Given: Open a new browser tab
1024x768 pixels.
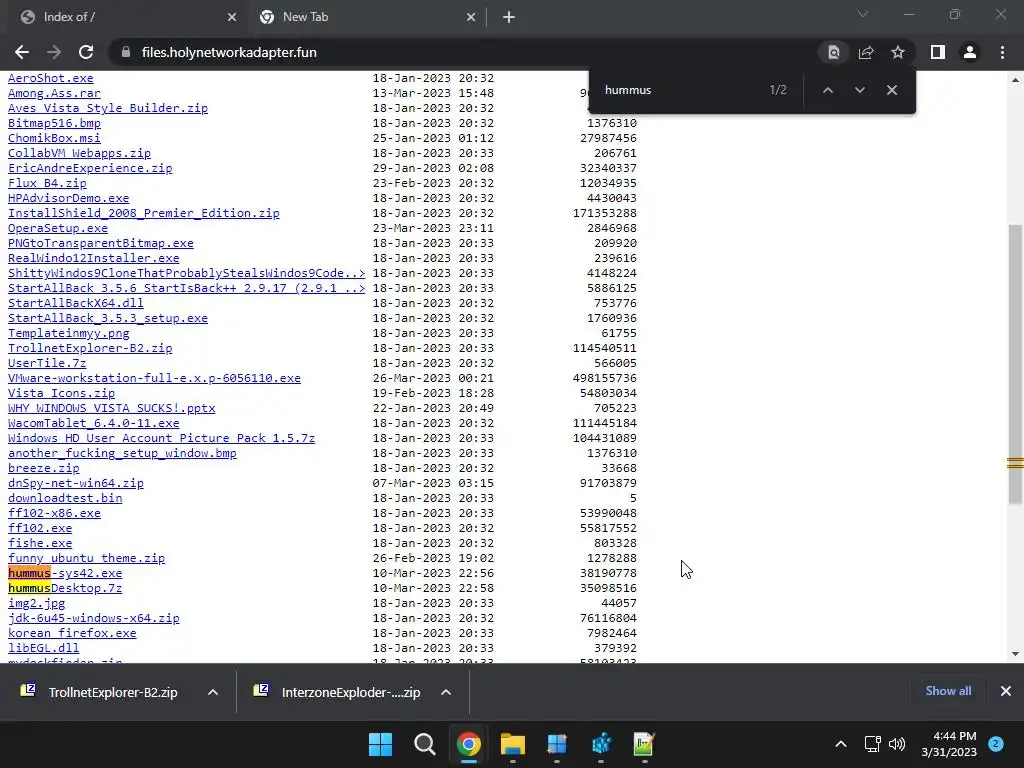Looking at the screenshot, I should pos(509,18).
